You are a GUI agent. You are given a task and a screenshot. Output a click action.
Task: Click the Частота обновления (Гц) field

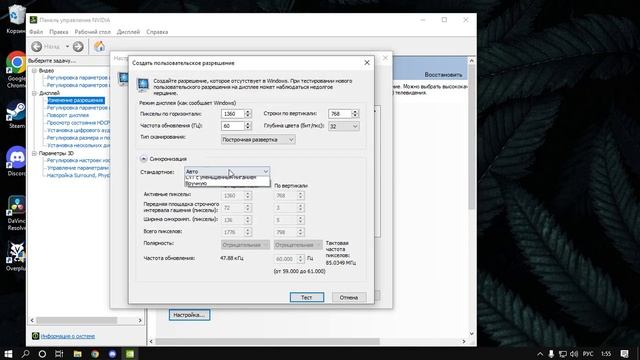tap(233, 126)
